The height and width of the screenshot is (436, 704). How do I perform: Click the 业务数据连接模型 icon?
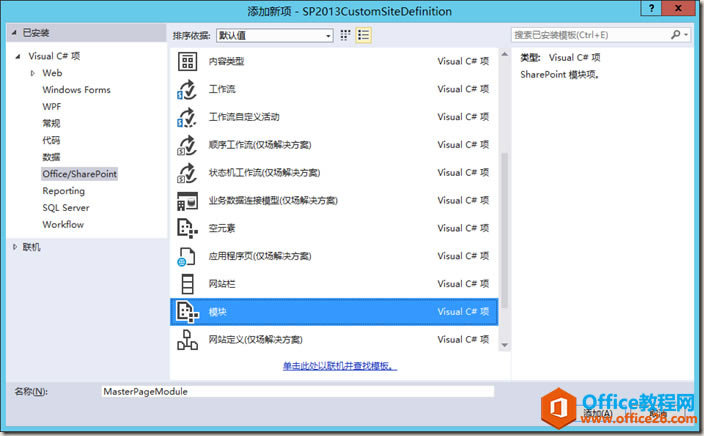click(187, 201)
